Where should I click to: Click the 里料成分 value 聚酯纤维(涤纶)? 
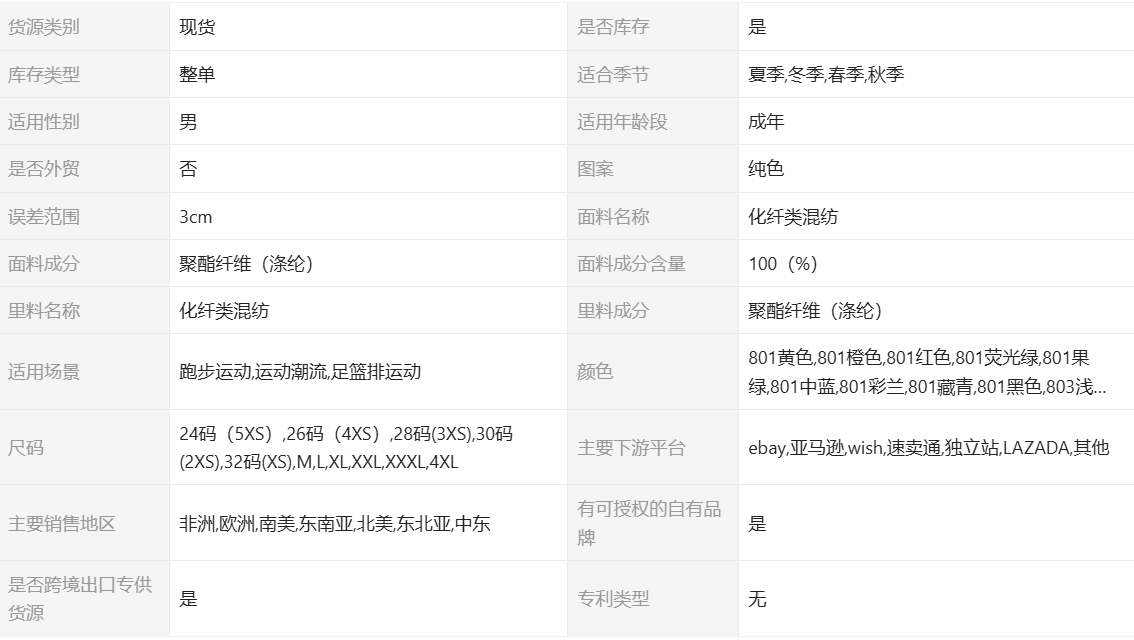point(815,311)
